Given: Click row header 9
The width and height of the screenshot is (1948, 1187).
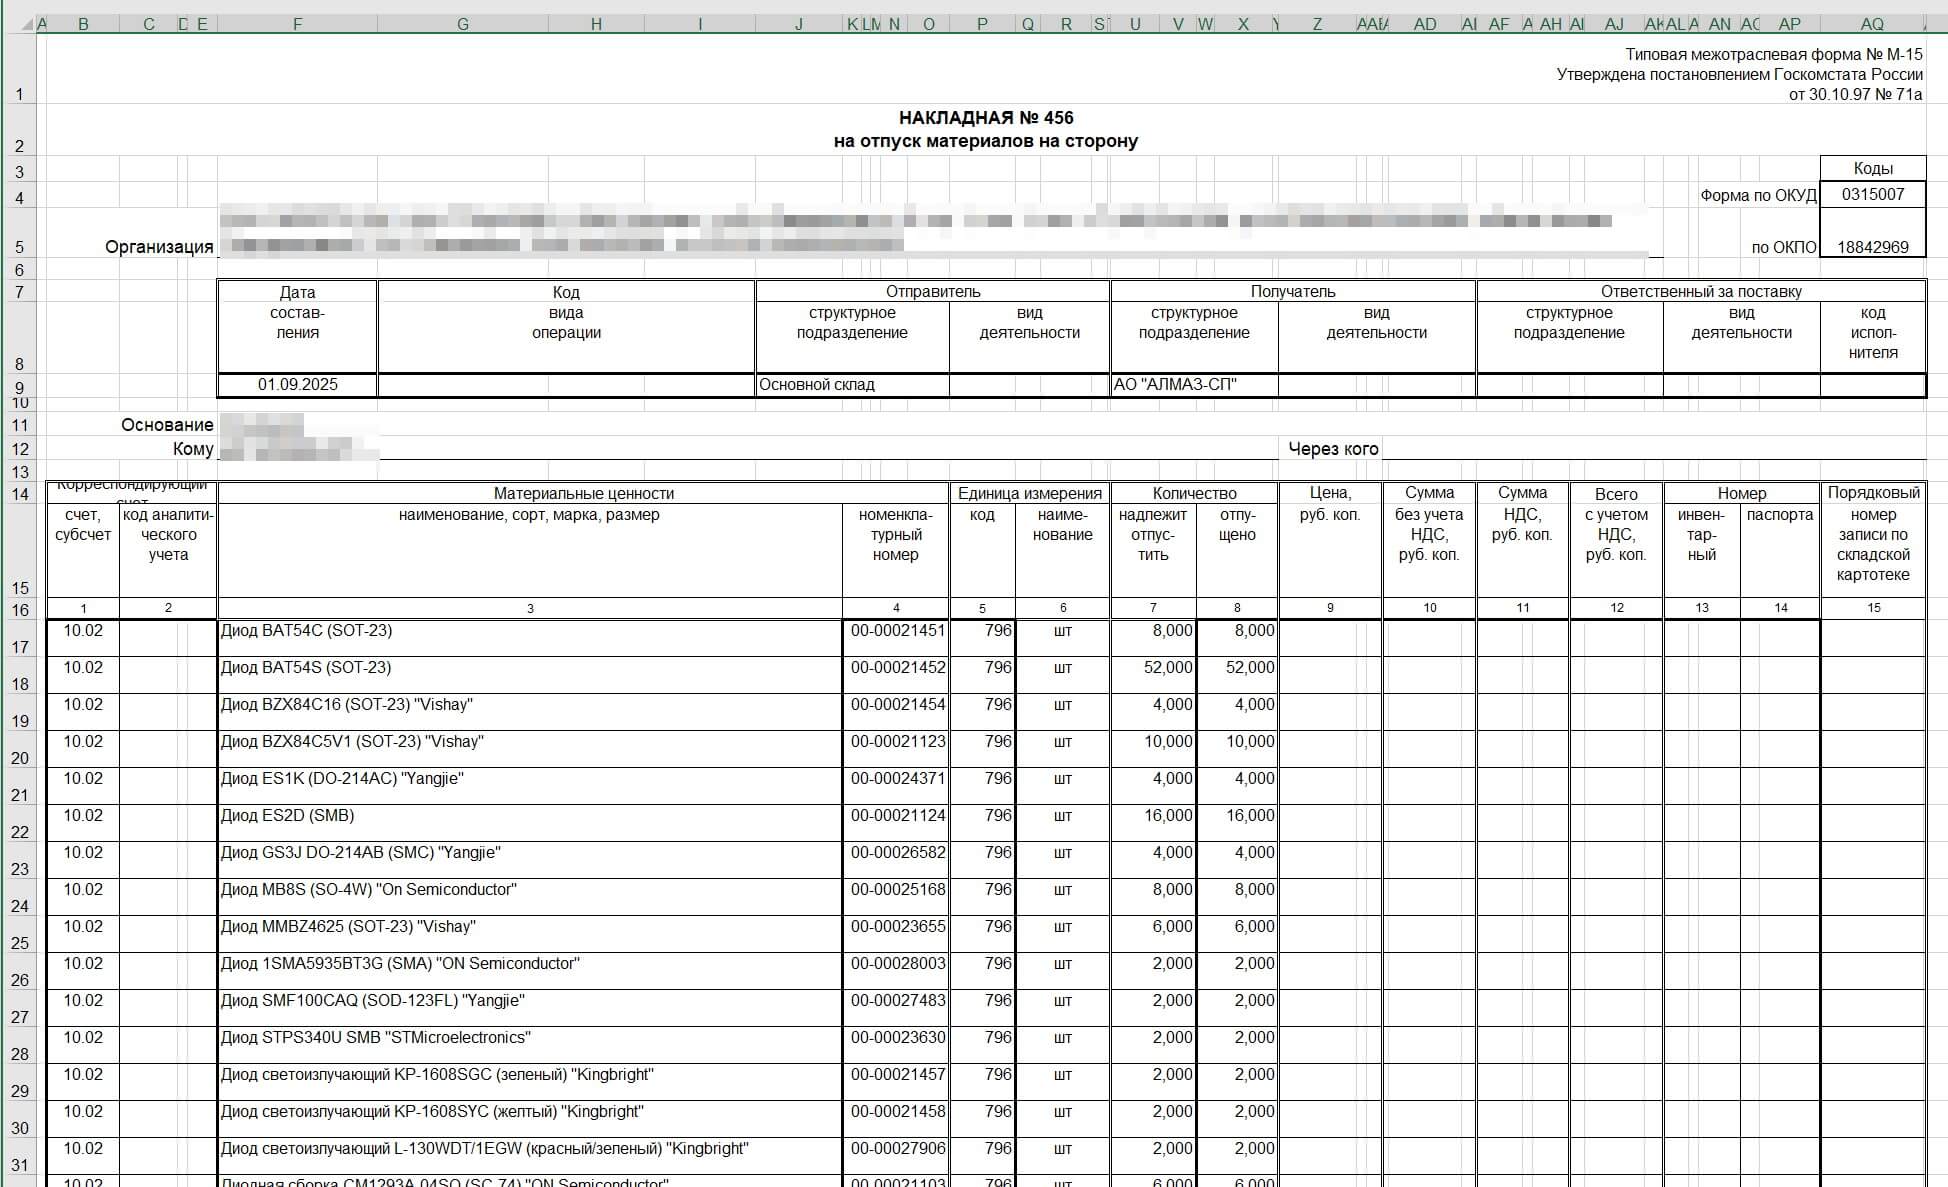Looking at the screenshot, I should (x=20, y=387).
